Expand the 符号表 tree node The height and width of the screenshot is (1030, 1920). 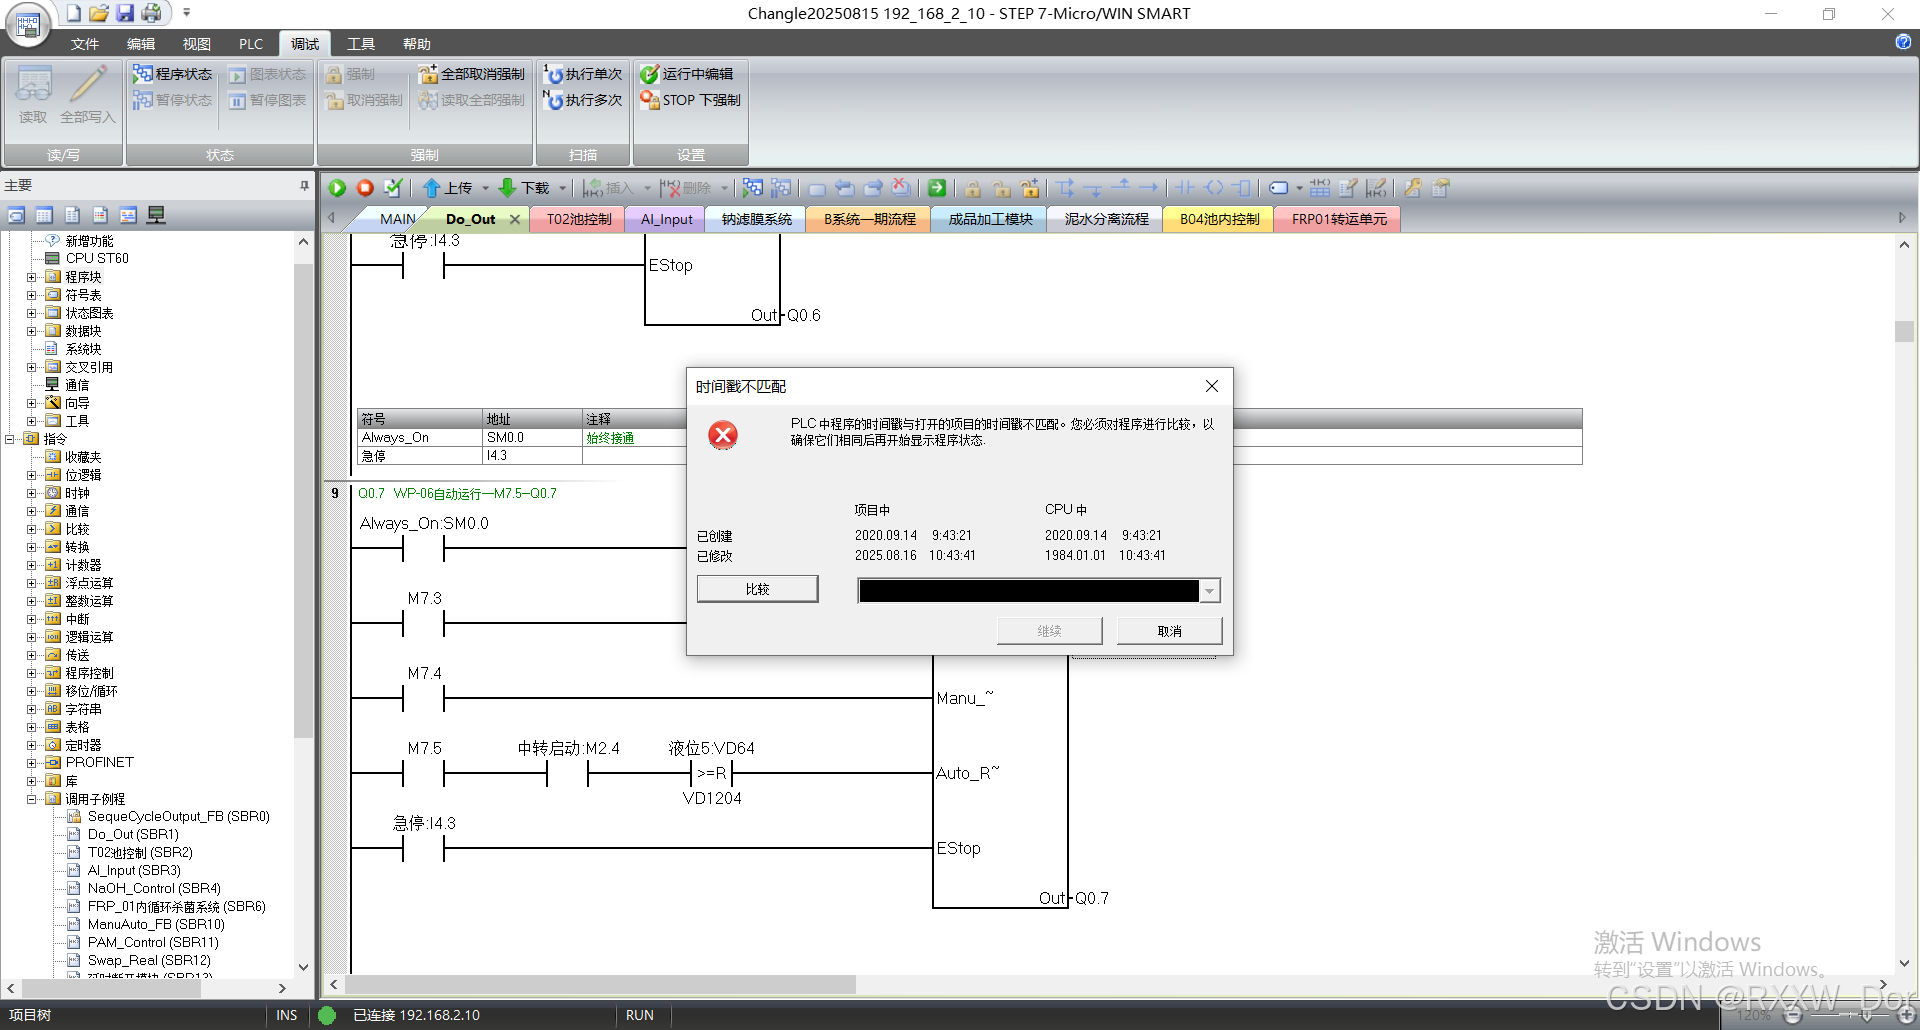coord(31,295)
